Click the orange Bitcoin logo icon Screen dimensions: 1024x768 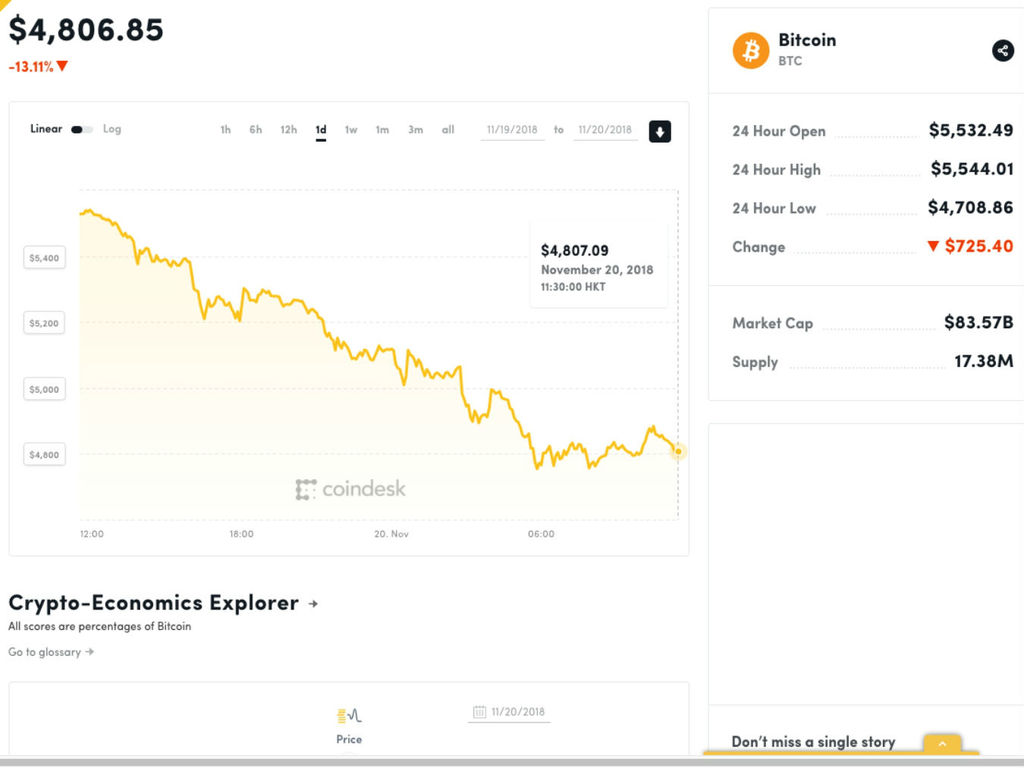point(750,50)
